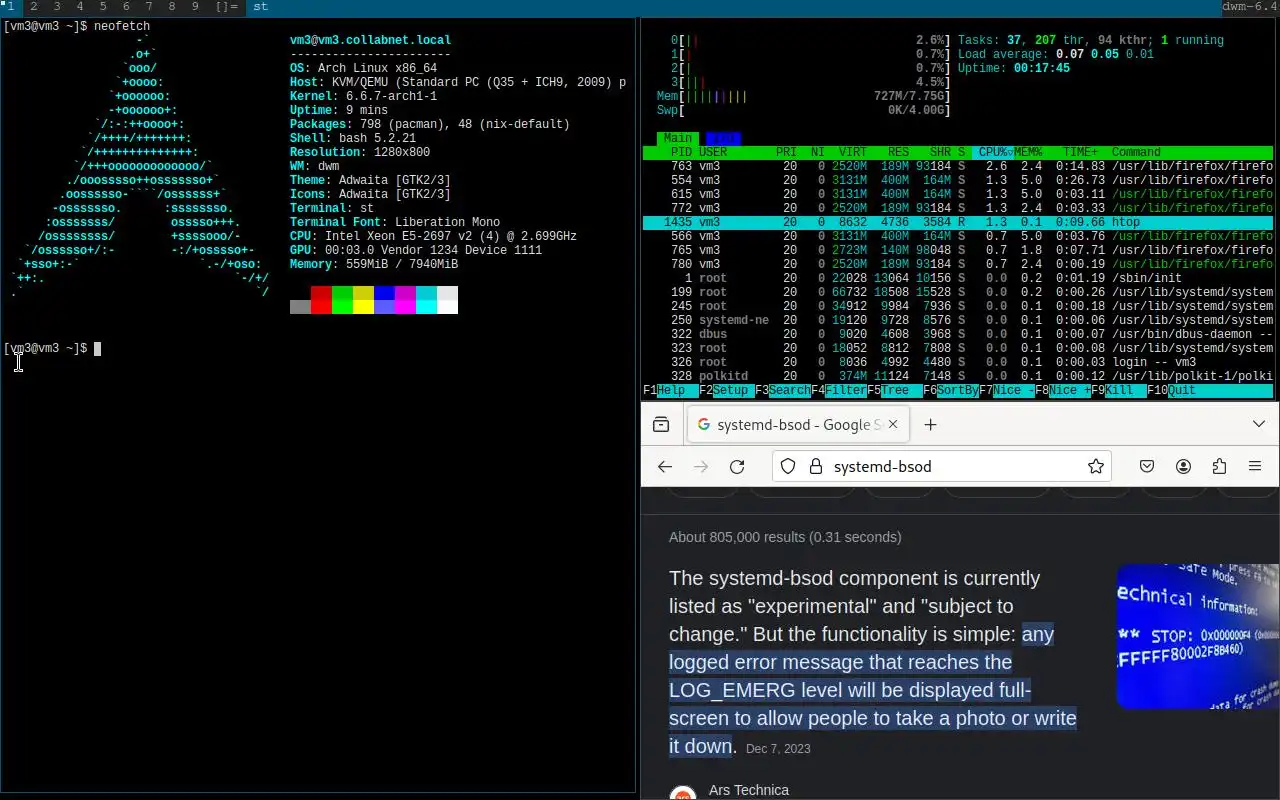The width and height of the screenshot is (1280, 800).
Task: Open the blue screen thumbnail image
Action: (1198, 636)
